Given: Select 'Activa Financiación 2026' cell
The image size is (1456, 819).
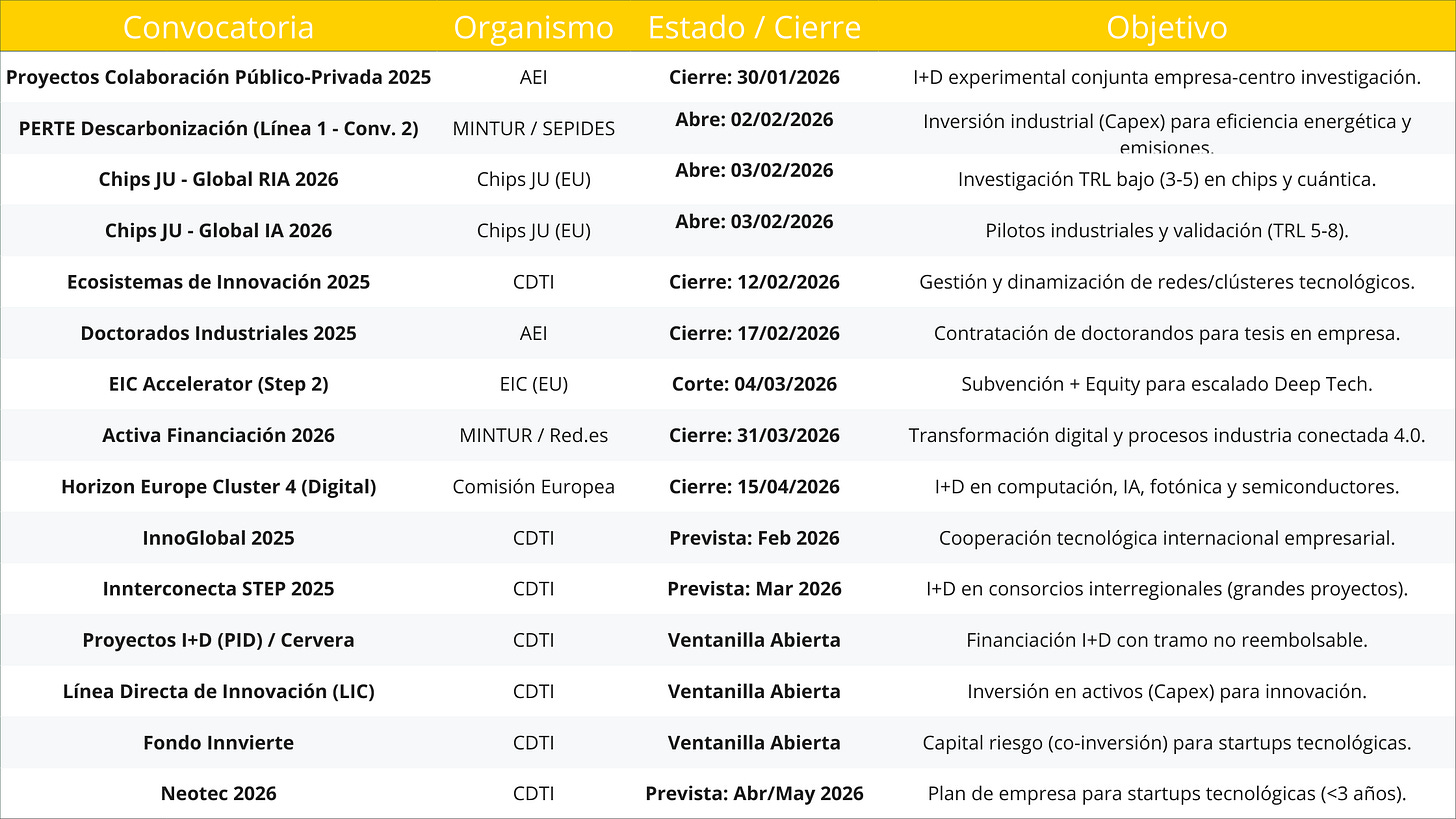Looking at the screenshot, I should click(x=218, y=436).
